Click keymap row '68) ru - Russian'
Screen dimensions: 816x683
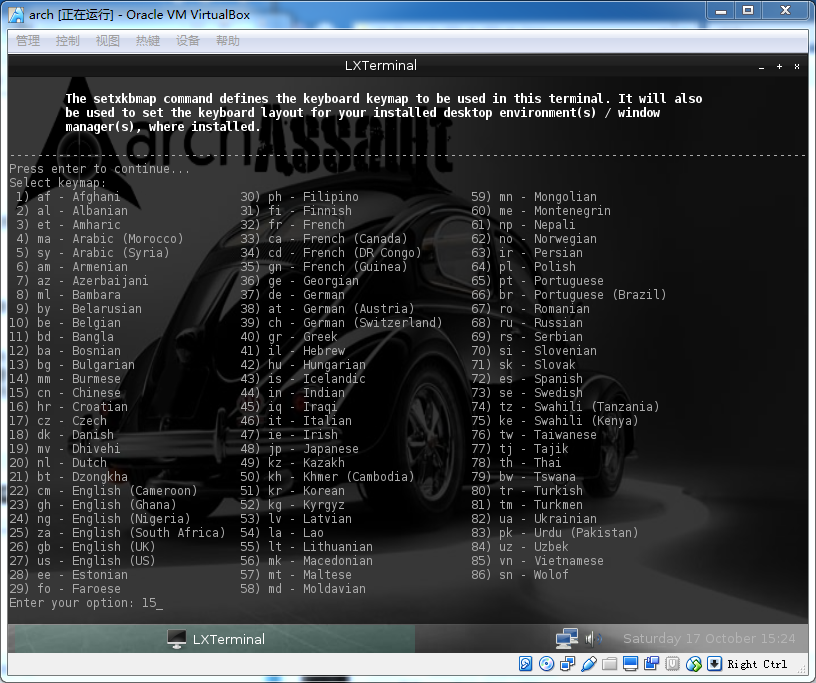click(527, 323)
